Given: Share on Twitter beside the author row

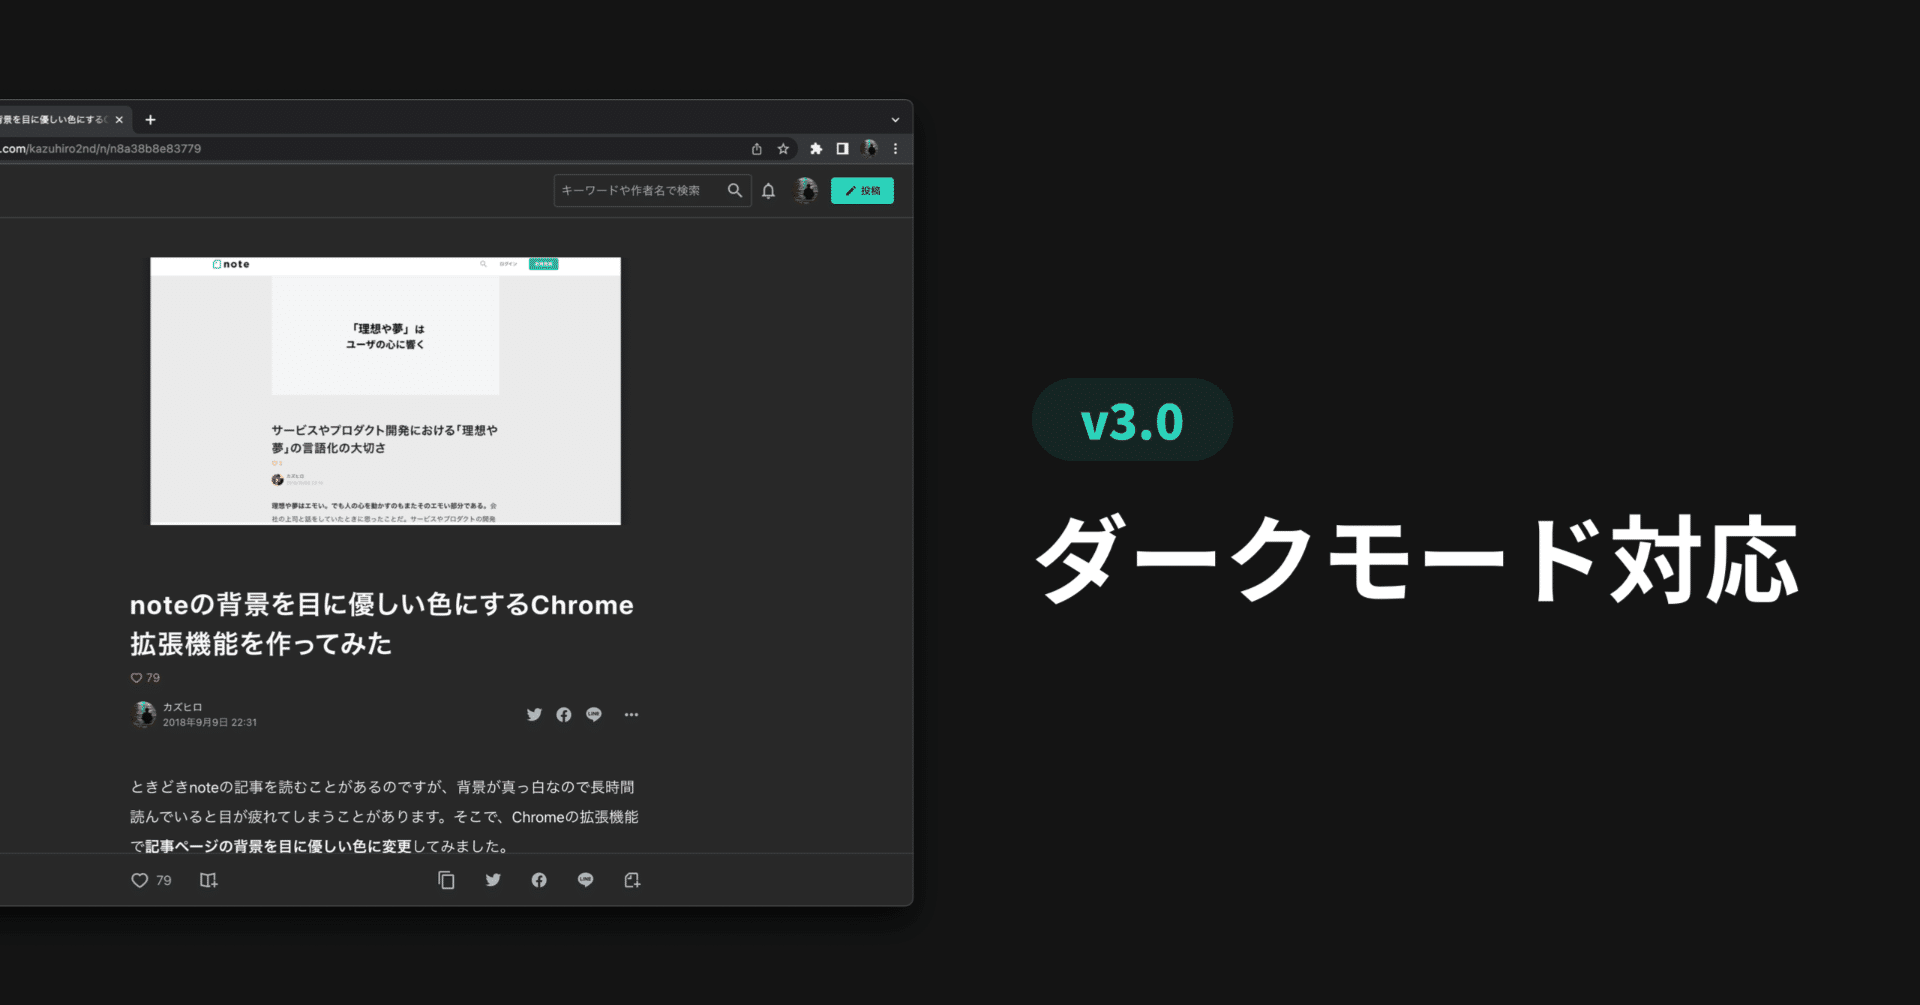Looking at the screenshot, I should pyautogui.click(x=534, y=715).
